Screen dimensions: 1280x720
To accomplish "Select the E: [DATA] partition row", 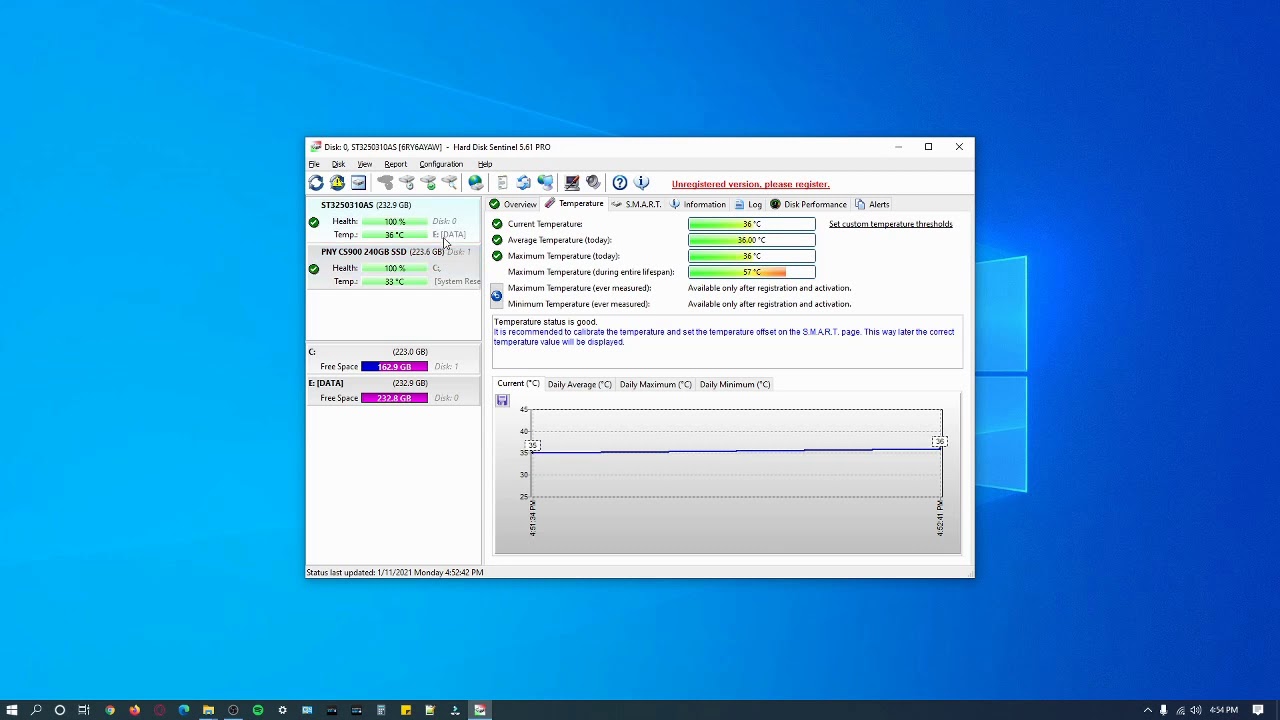I will tap(394, 390).
